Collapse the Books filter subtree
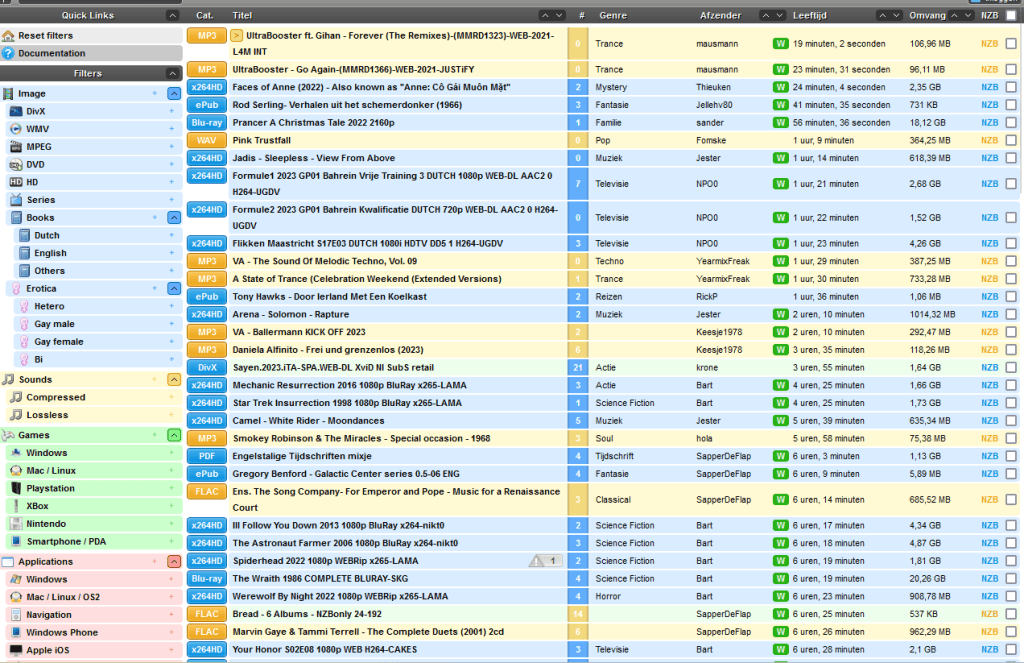1024x663 pixels. (x=174, y=217)
